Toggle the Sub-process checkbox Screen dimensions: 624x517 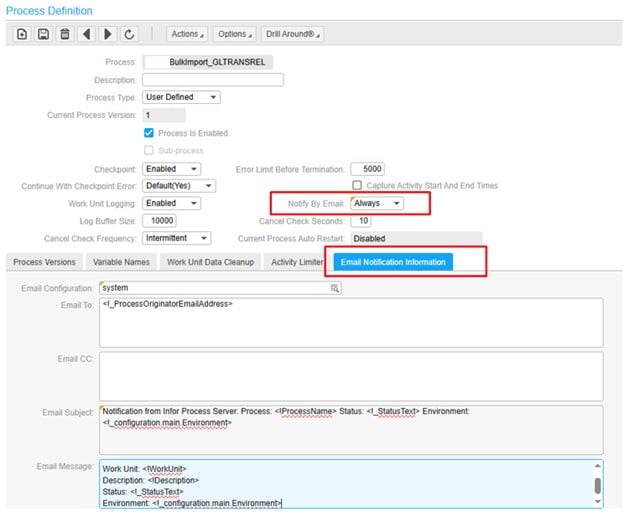click(149, 150)
